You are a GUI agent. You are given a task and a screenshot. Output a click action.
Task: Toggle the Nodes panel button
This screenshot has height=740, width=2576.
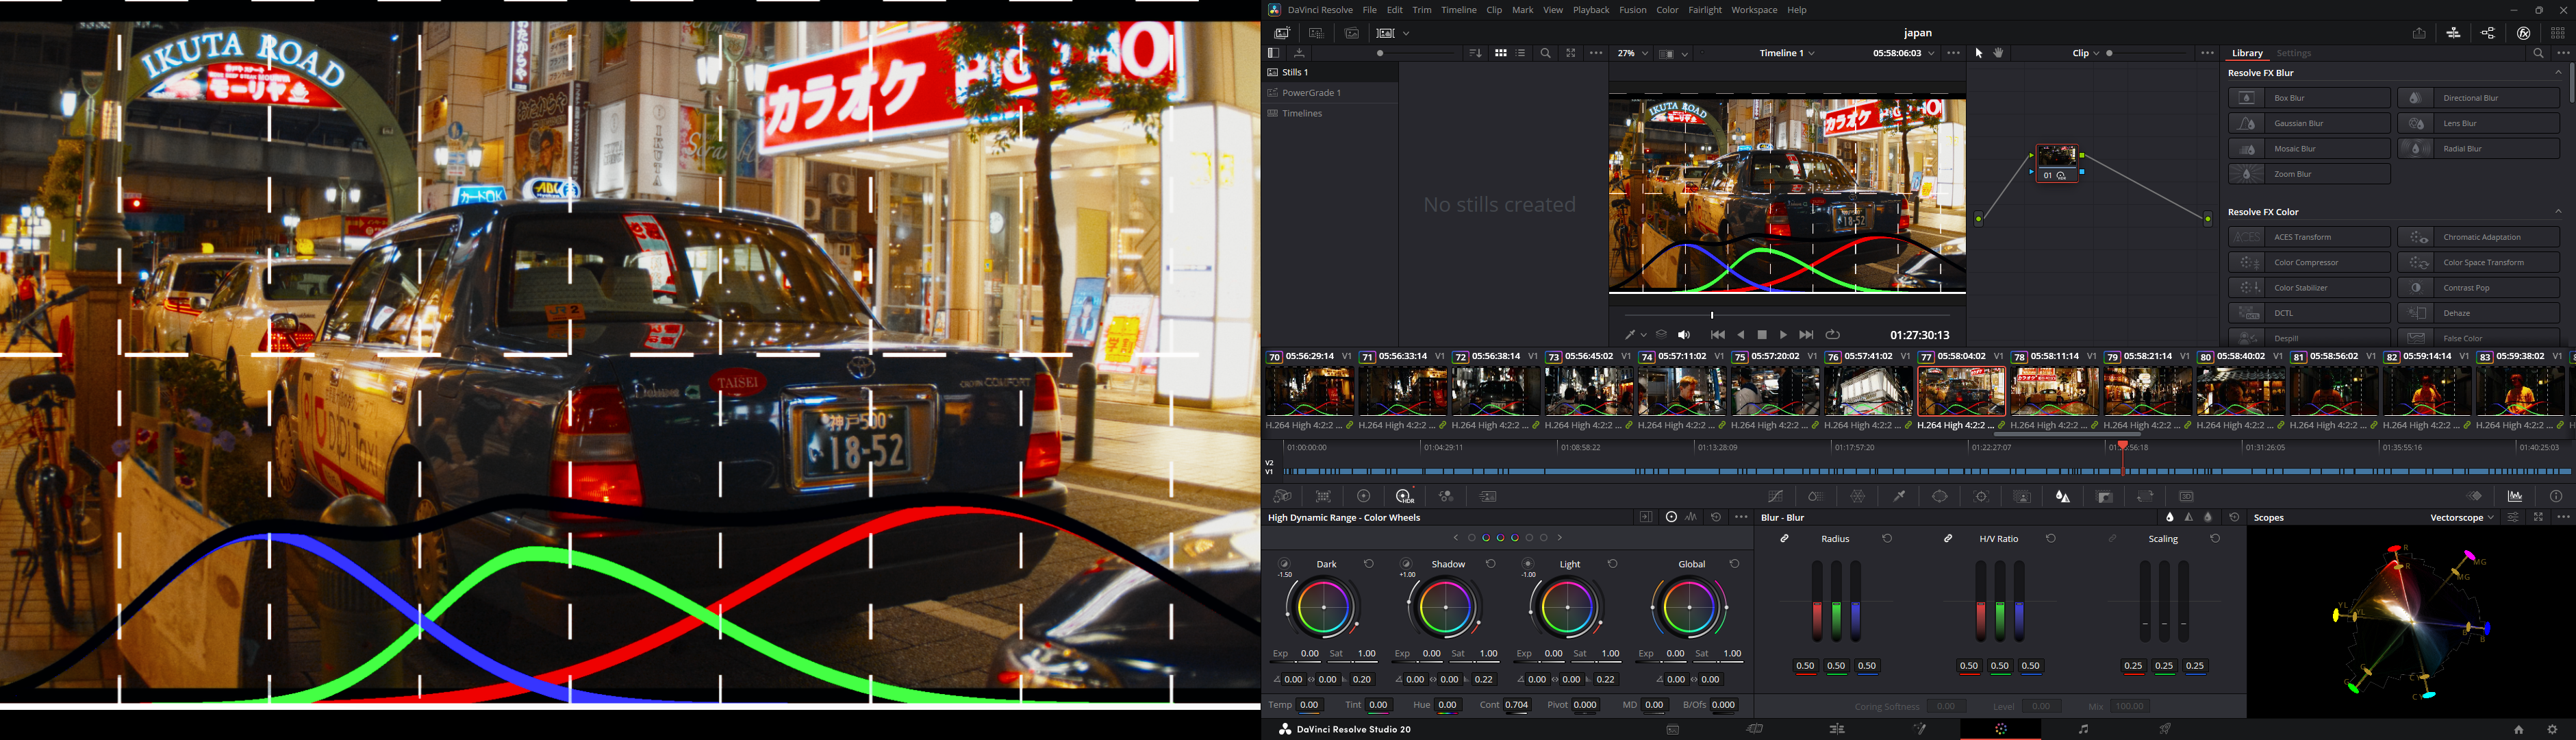pyautogui.click(x=2488, y=33)
